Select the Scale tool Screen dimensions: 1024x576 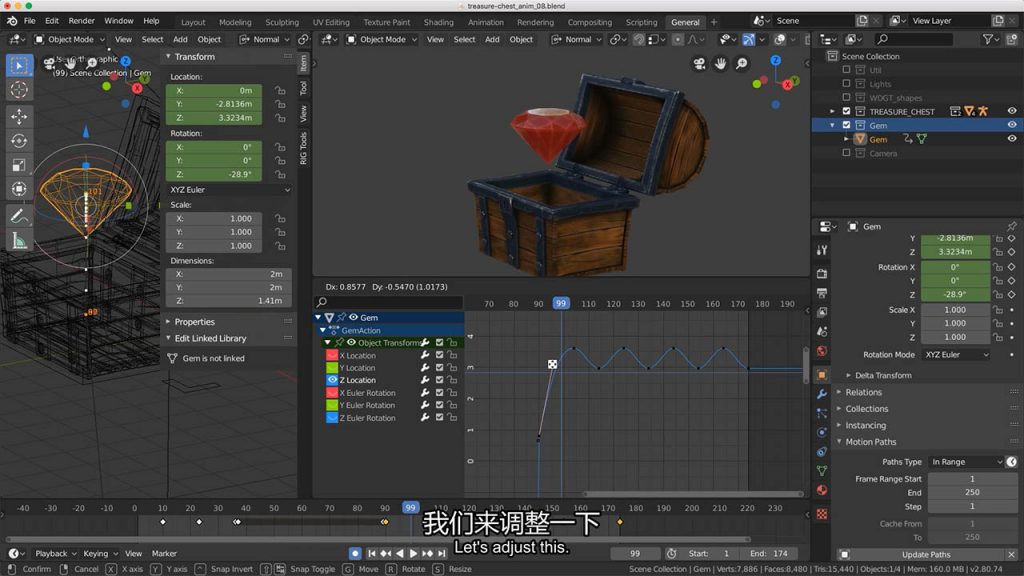(19, 165)
